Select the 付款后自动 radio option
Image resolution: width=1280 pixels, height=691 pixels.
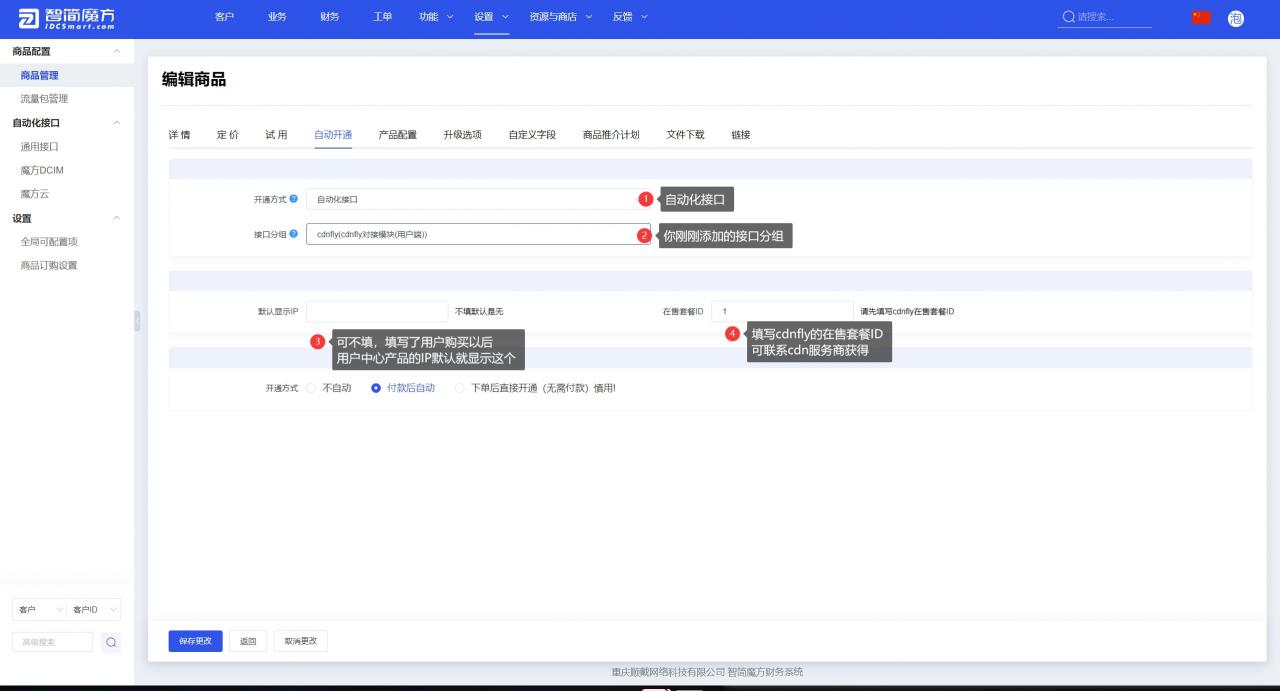click(x=376, y=388)
